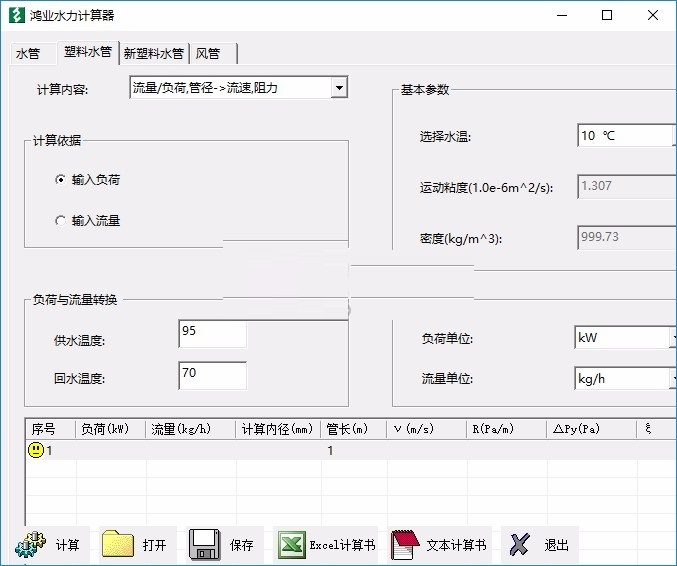Click the Excel计算书 button label
Screen dimensions: 677x566
[x=342, y=545]
